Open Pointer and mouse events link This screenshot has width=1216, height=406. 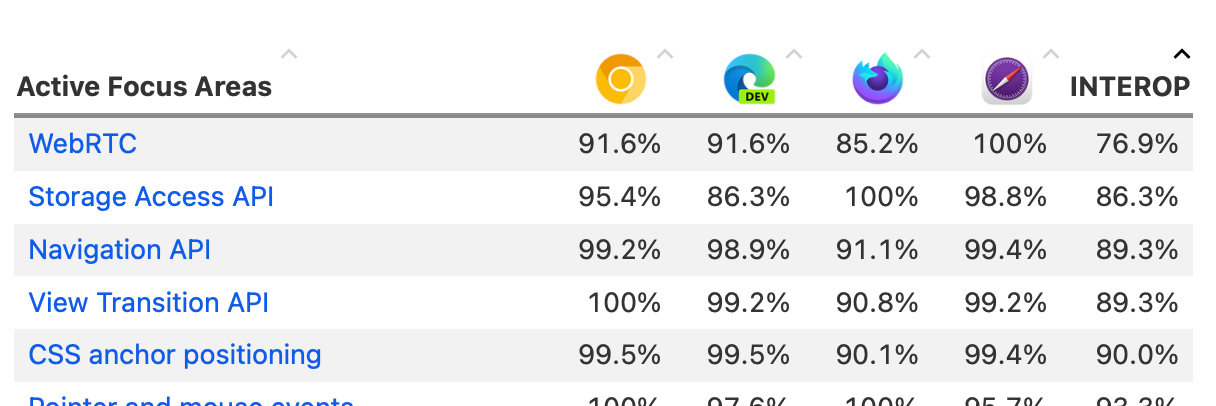point(190,401)
